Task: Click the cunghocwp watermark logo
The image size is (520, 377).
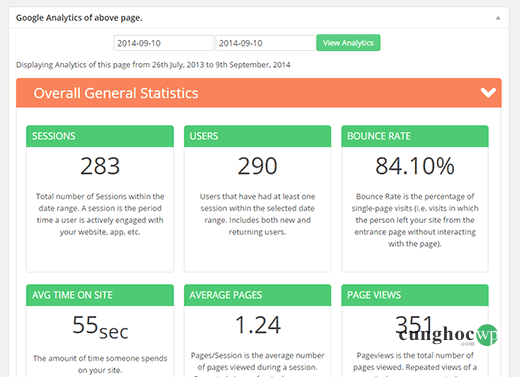Action: (448, 335)
